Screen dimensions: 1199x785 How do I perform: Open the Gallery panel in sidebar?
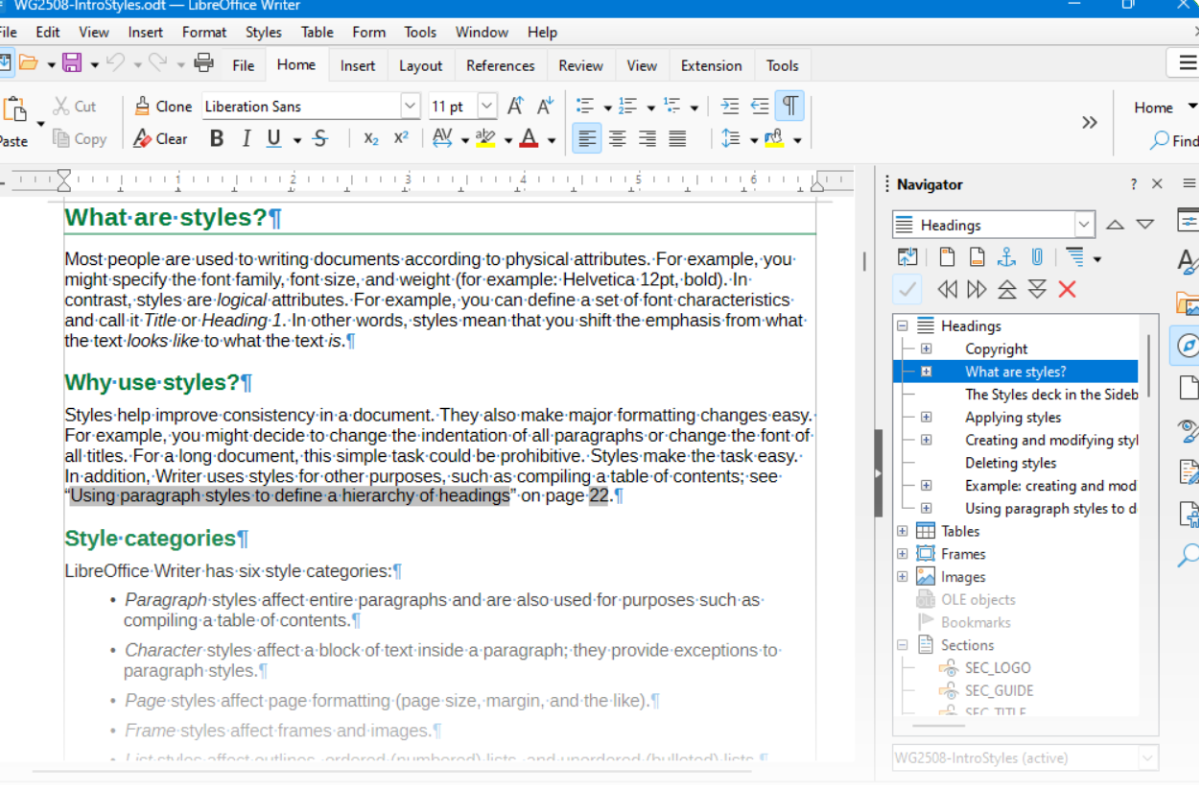pyautogui.click(x=1187, y=303)
